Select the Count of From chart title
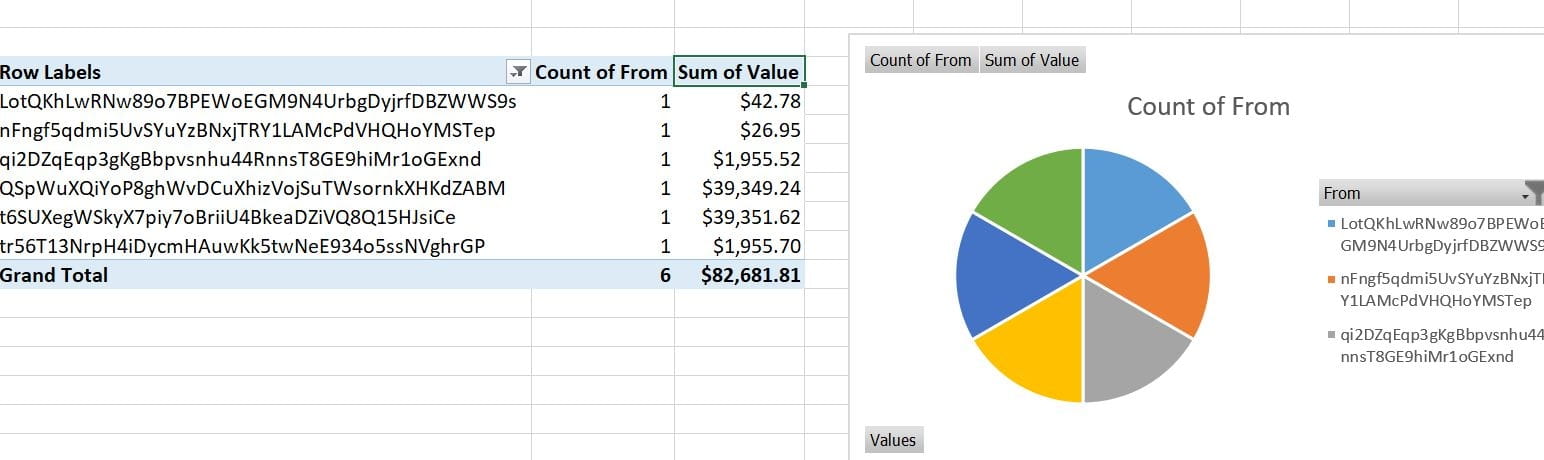 click(1208, 107)
